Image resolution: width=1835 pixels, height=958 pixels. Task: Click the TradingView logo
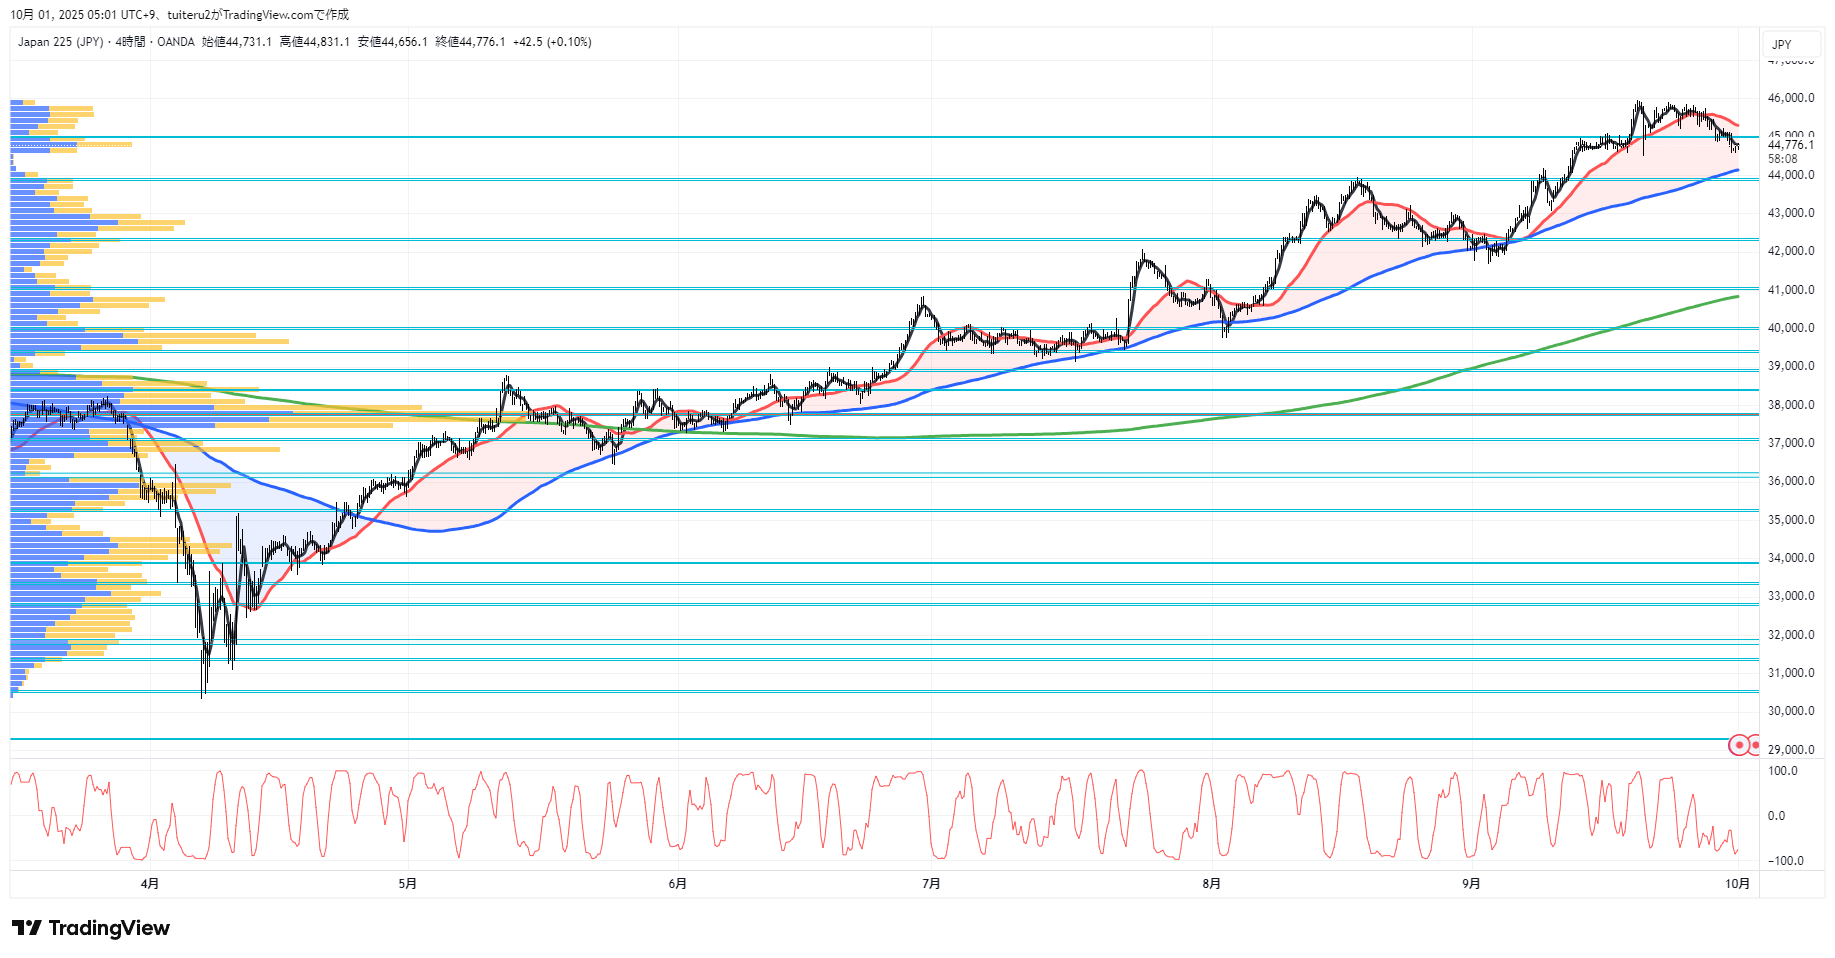(x=91, y=928)
